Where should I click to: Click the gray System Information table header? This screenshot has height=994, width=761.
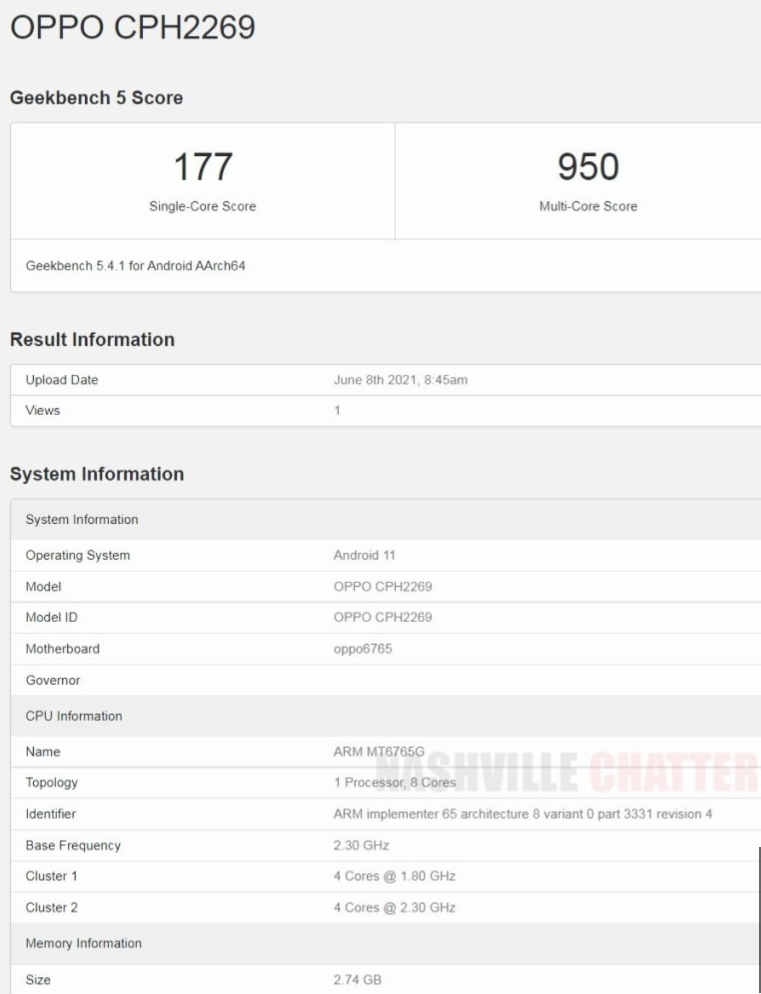point(386,519)
